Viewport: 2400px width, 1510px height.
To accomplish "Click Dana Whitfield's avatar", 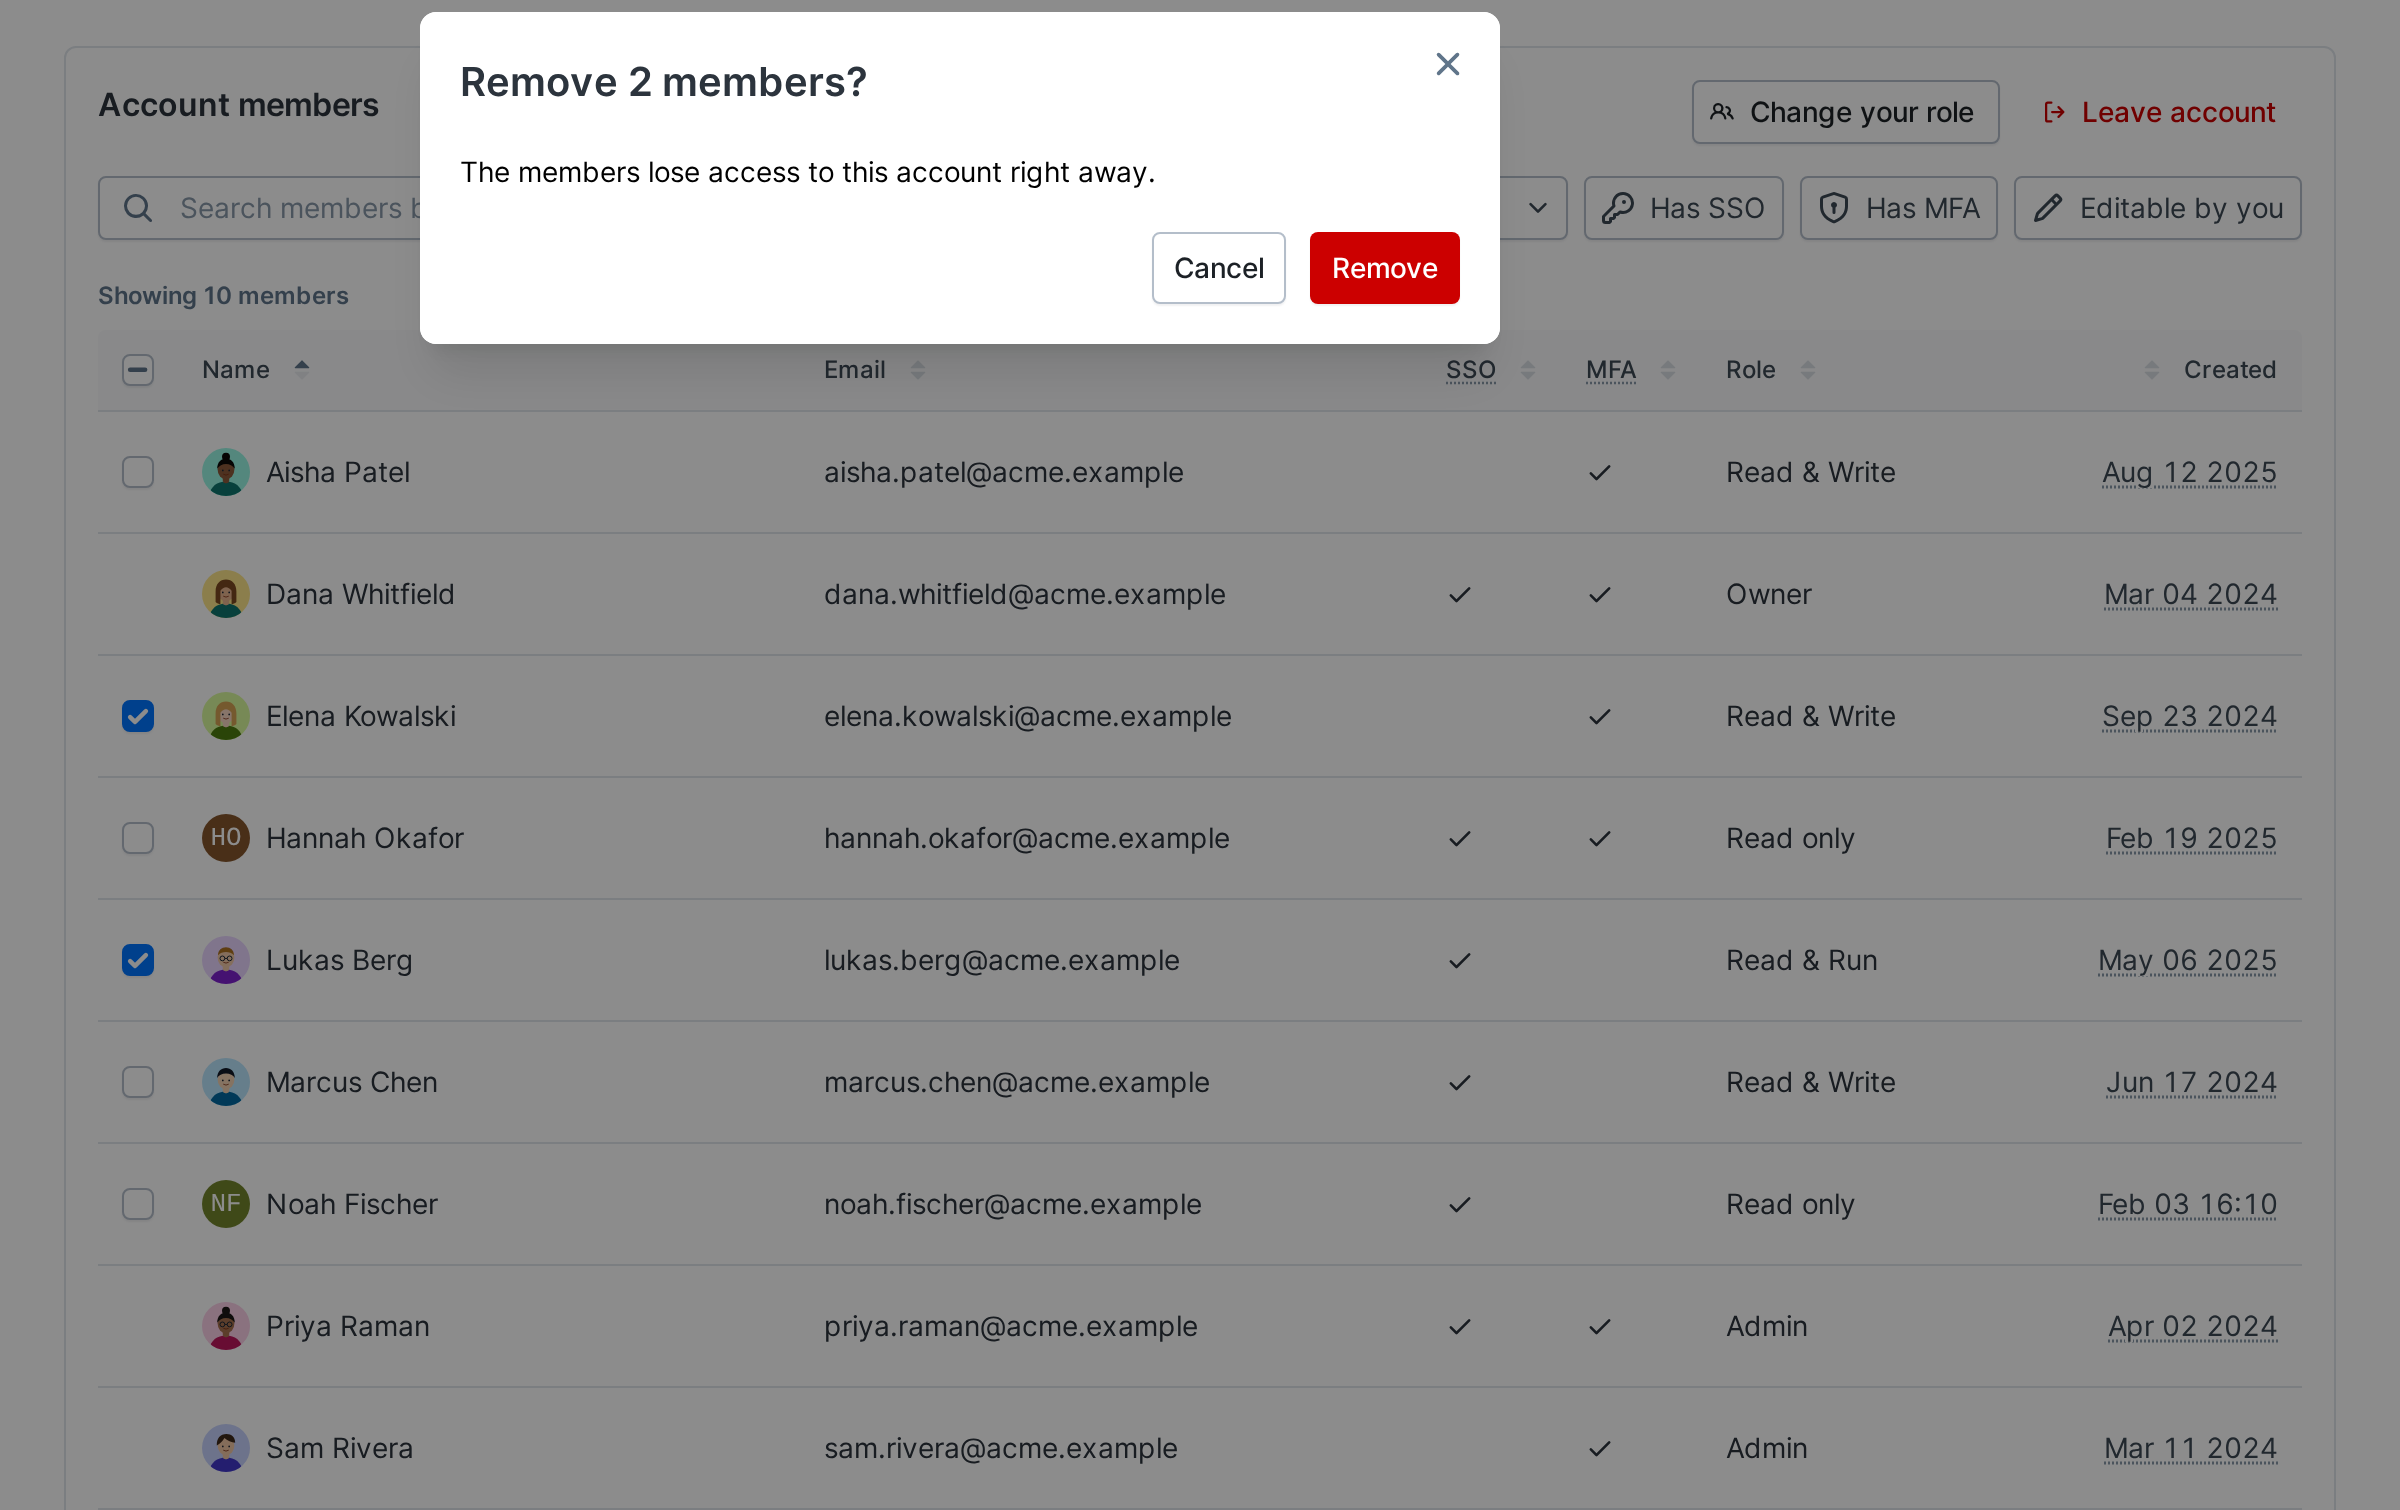I will (x=226, y=594).
